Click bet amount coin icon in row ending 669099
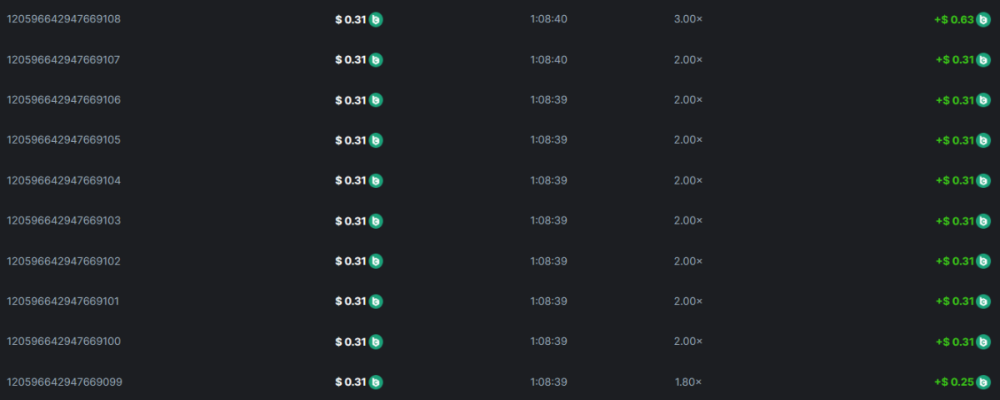Screen dimensions: 1000x400 376,382
